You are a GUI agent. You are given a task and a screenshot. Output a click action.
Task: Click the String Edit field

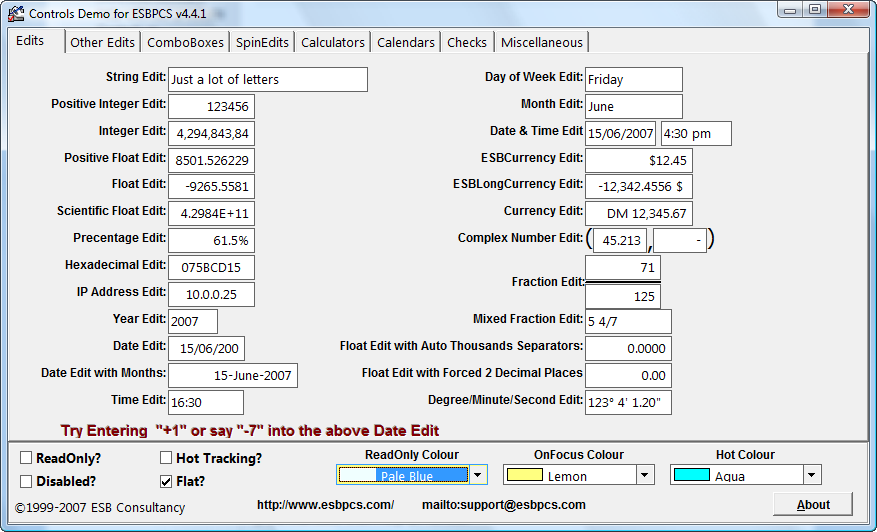[x=268, y=79]
